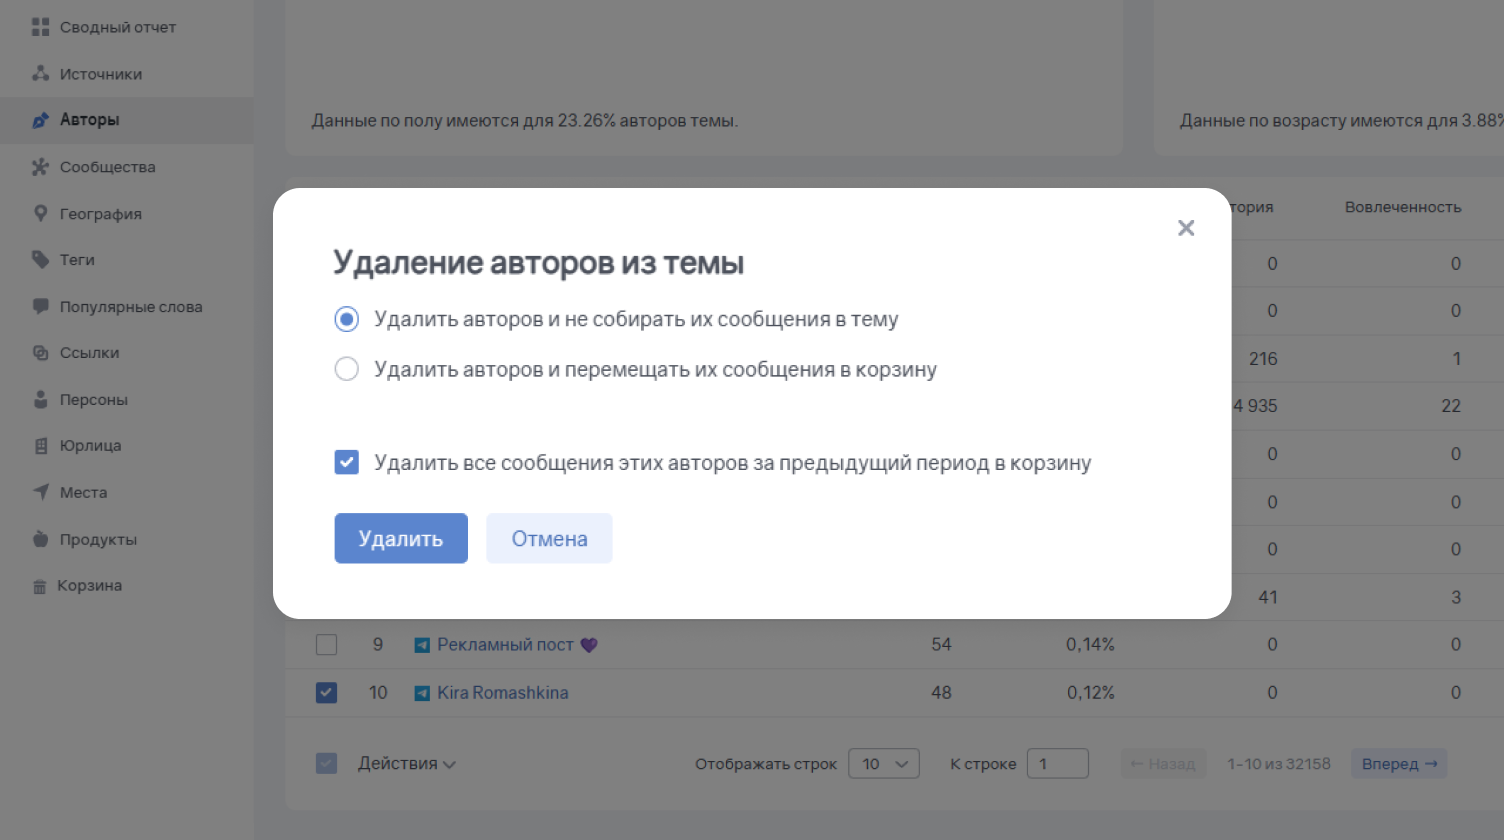Click the Источники sidebar icon
The height and width of the screenshot is (840, 1504).
coord(40,73)
